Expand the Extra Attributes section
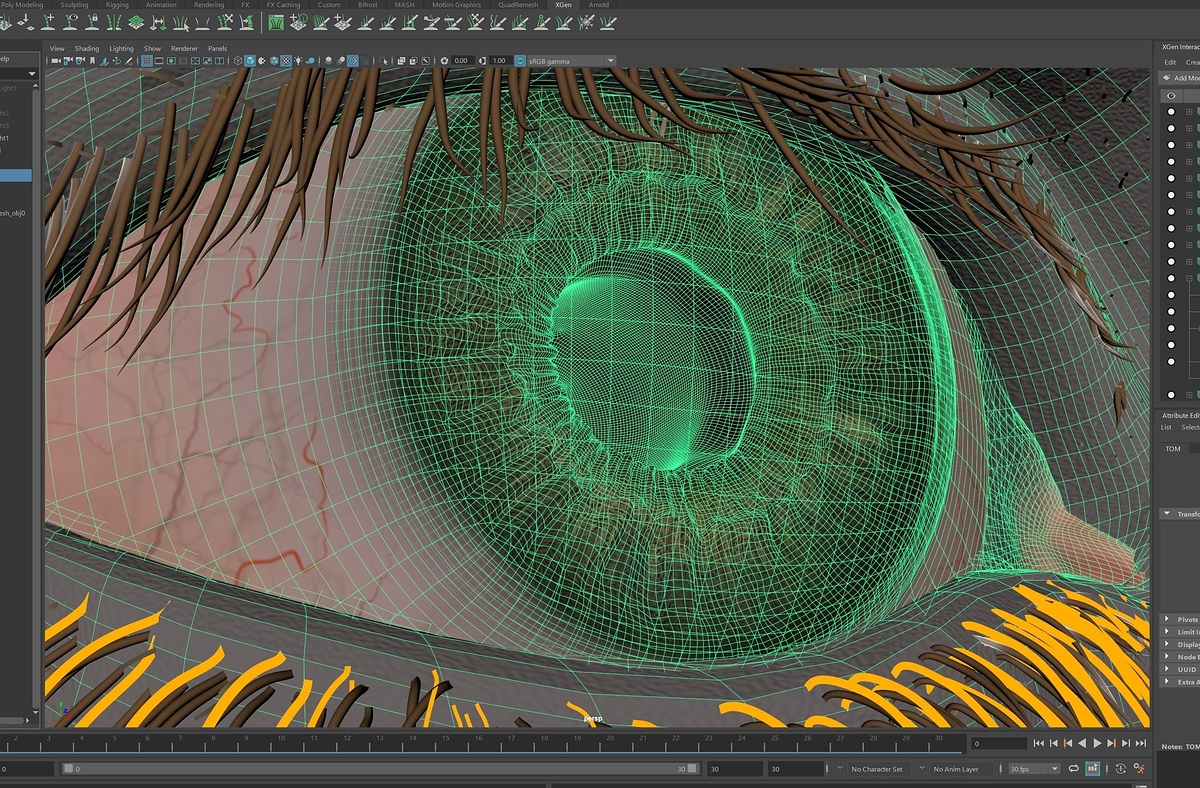The height and width of the screenshot is (788, 1200). coord(1180,682)
